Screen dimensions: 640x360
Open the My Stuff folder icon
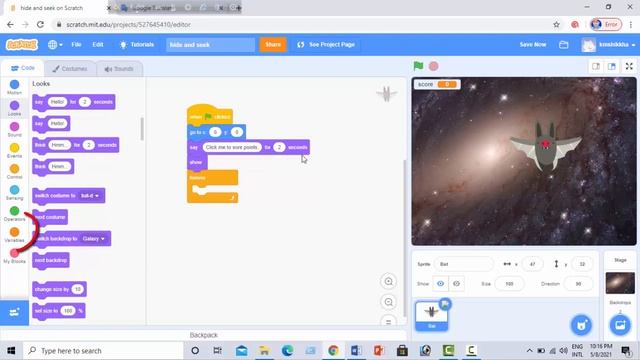pyautogui.click(x=564, y=44)
